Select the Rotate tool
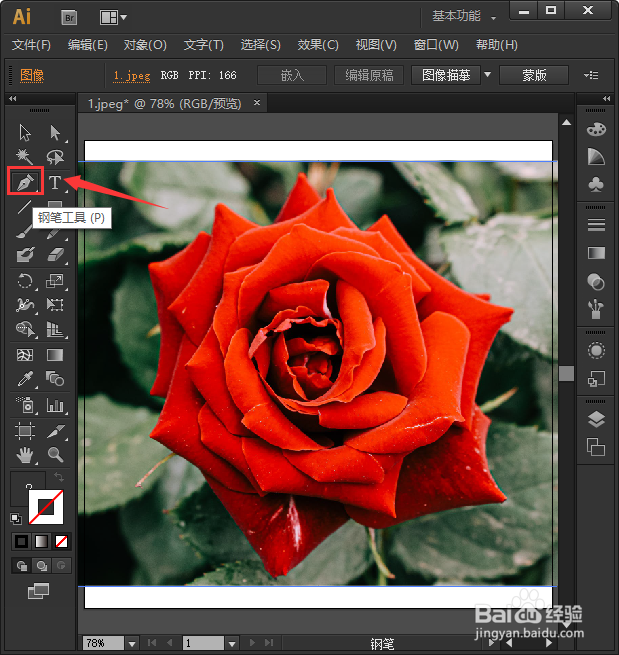Viewport: 619px width, 655px height. point(25,281)
